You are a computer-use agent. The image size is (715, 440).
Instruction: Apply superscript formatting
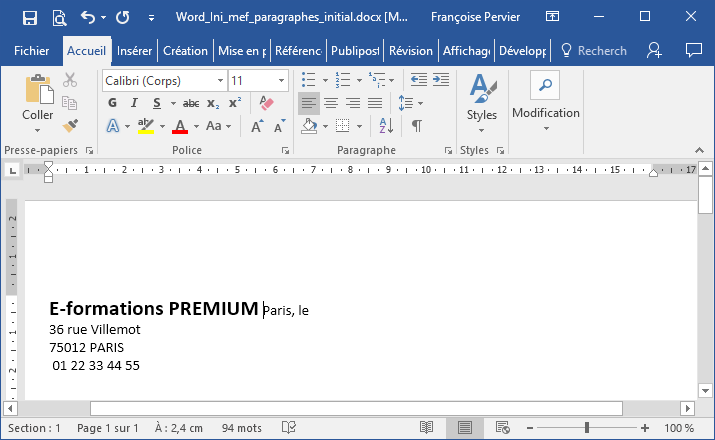click(x=235, y=103)
